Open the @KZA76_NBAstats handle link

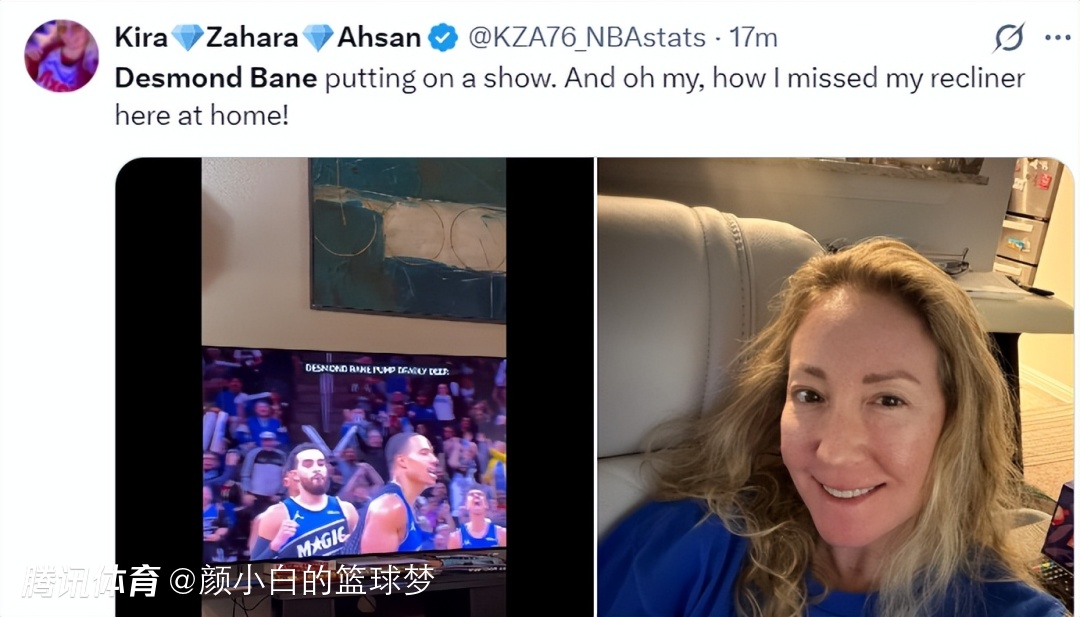point(587,37)
